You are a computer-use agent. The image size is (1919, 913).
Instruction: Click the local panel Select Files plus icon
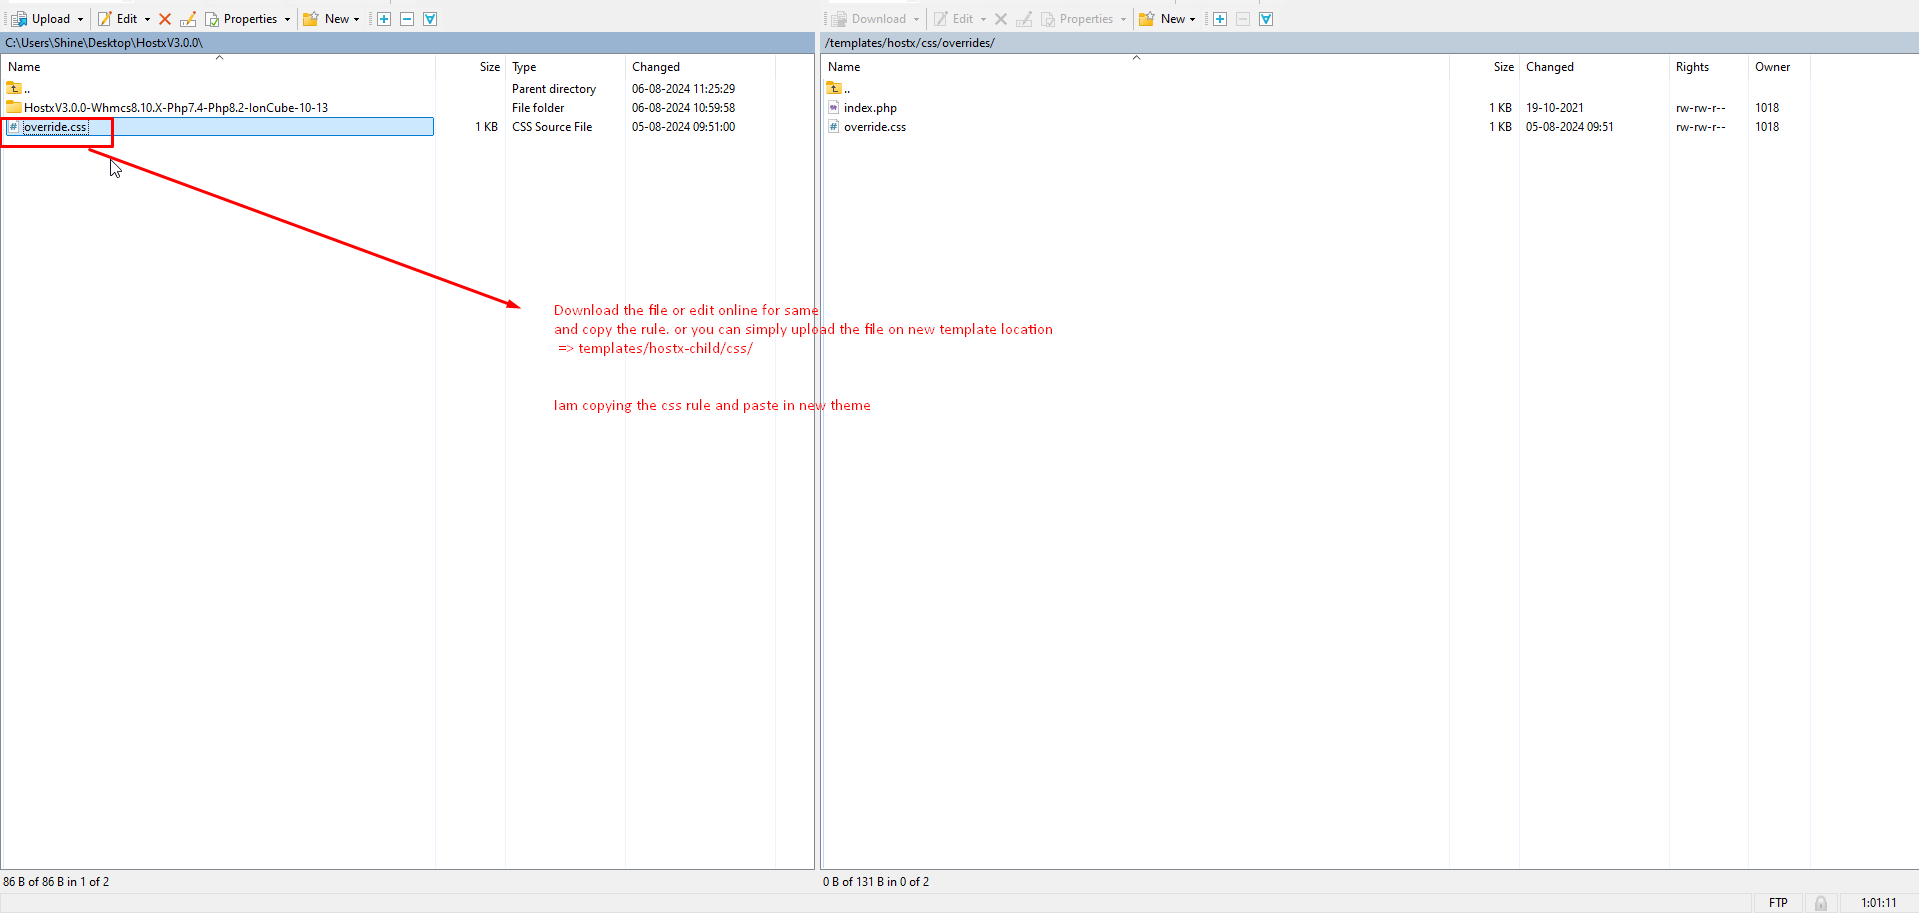click(384, 19)
